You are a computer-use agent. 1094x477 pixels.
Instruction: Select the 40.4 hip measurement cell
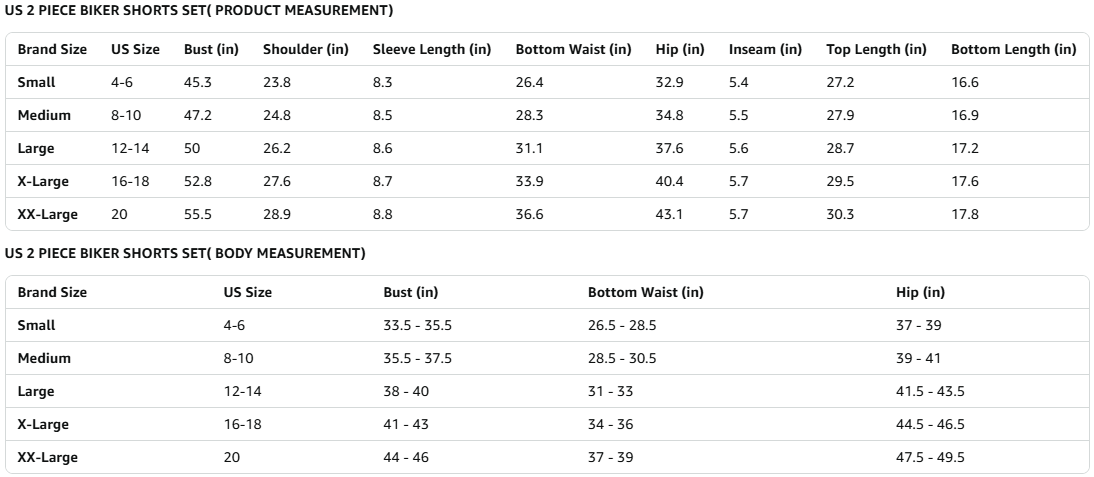point(669,181)
